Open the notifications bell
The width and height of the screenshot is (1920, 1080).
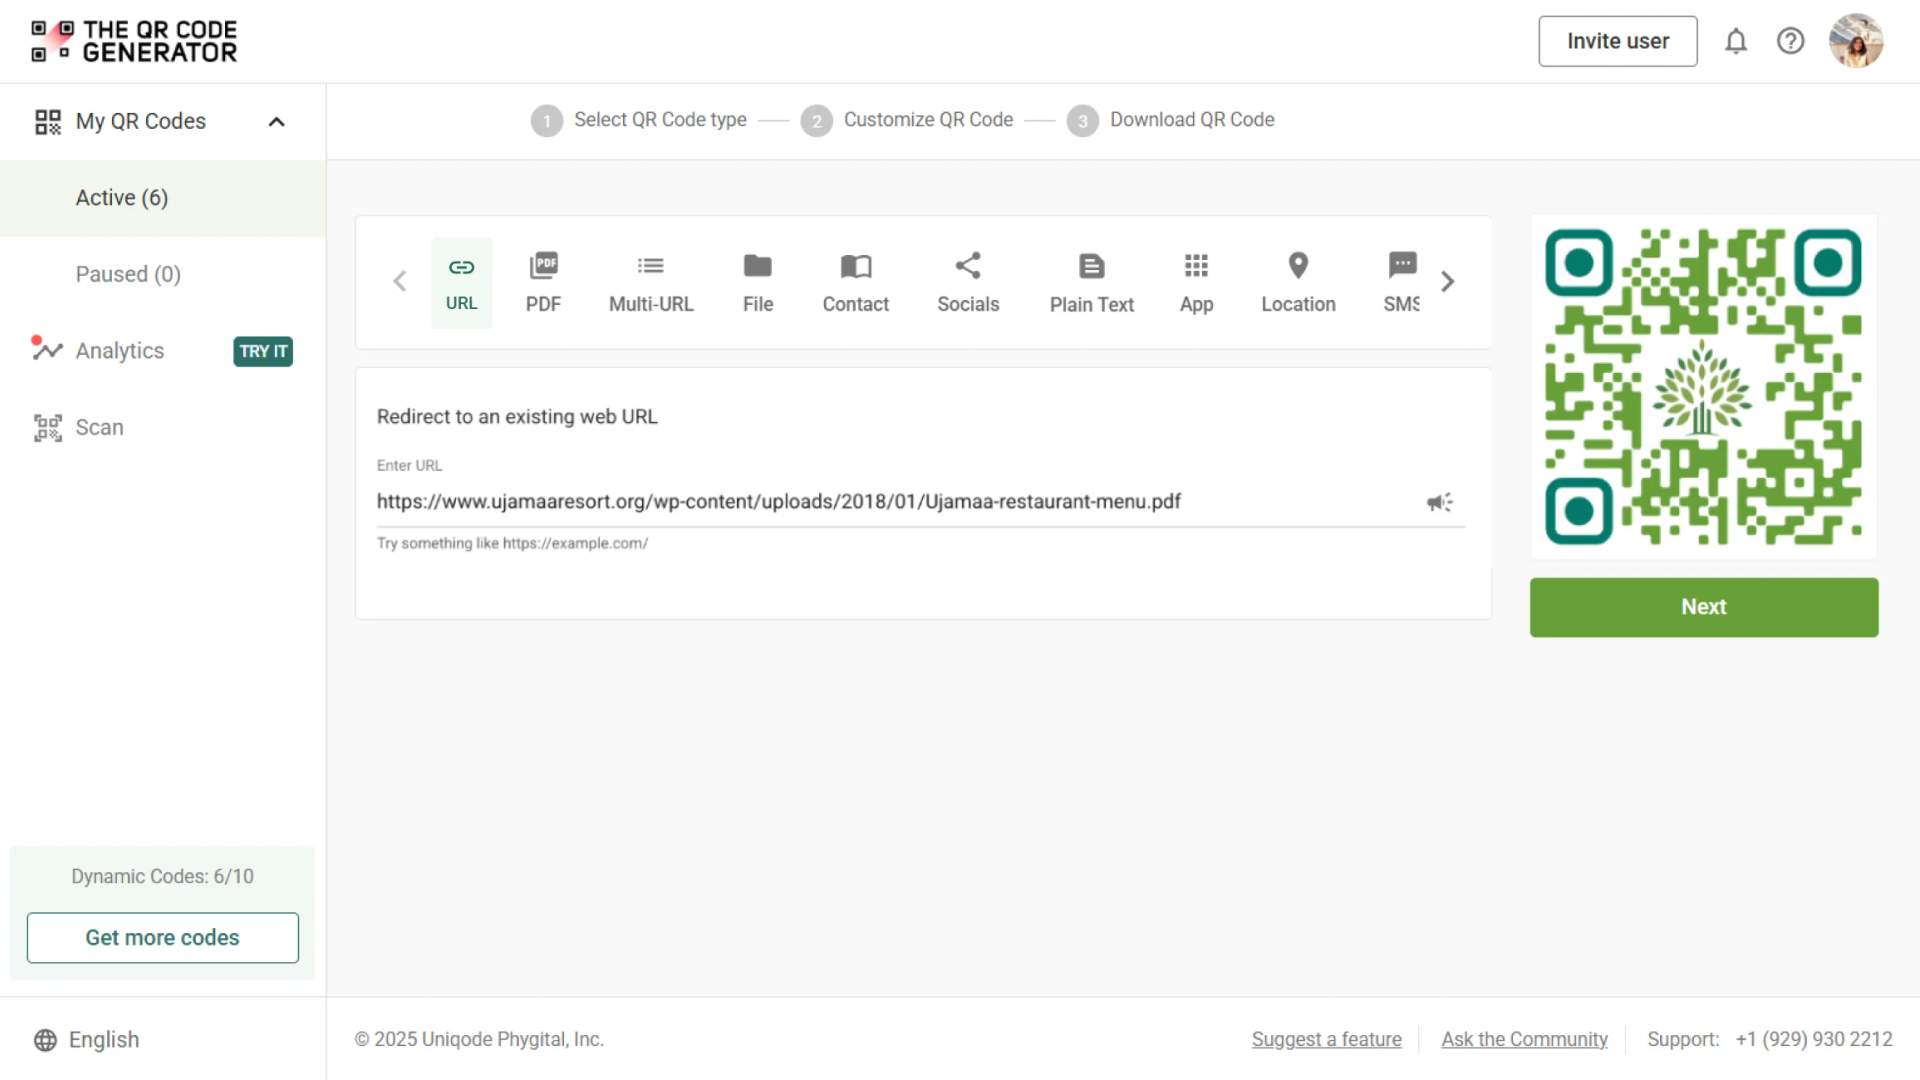[x=1736, y=41]
